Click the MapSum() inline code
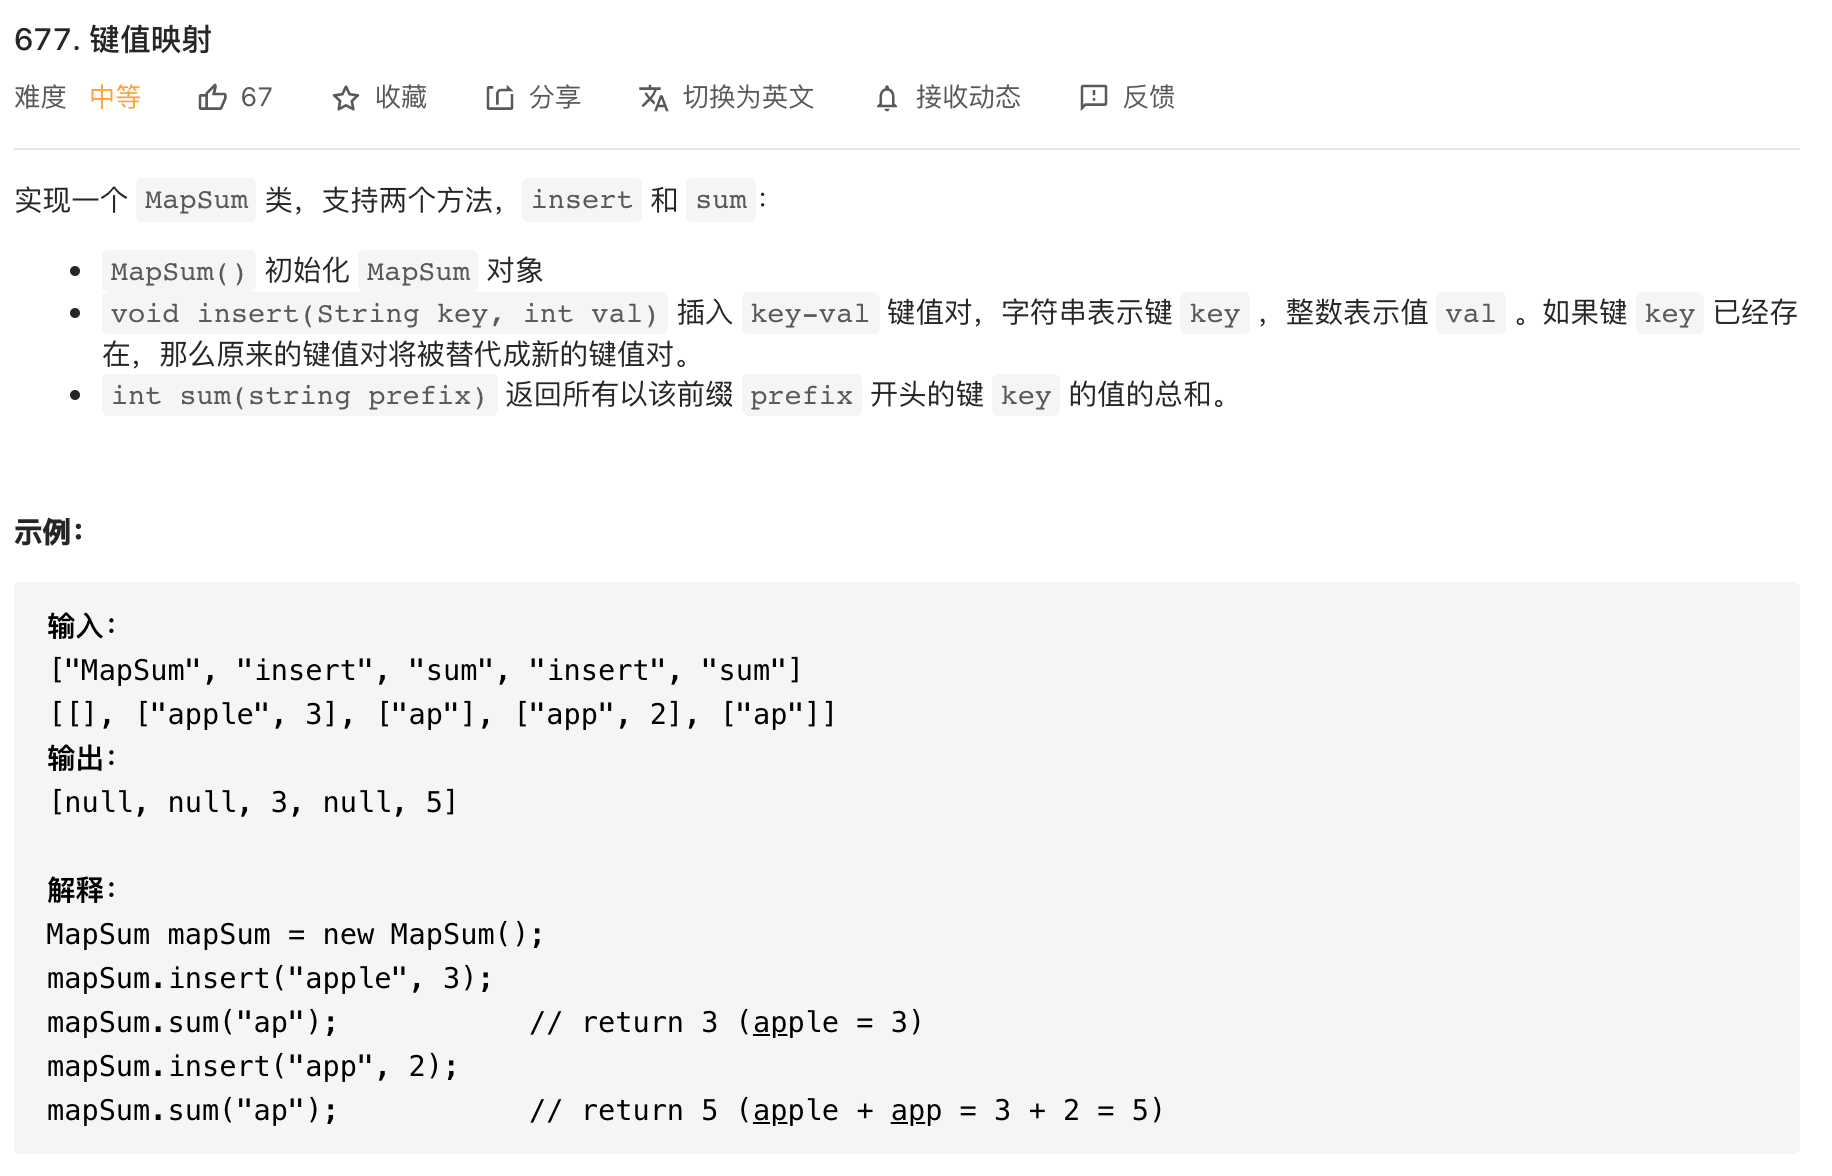Screen dimensions: 1832x1176 179,271
